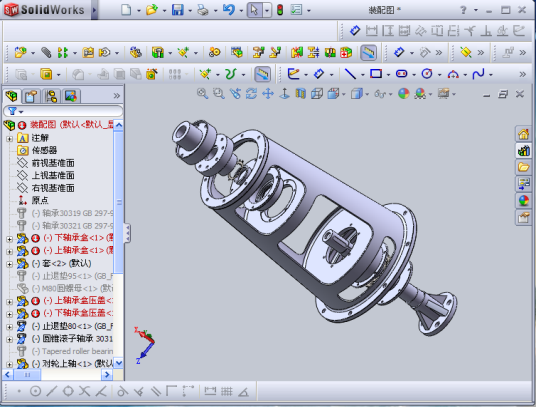Image resolution: width=536 pixels, height=408 pixels.
Task: Toggle the measure tool in assembly toolbar
Action: (x=368, y=52)
